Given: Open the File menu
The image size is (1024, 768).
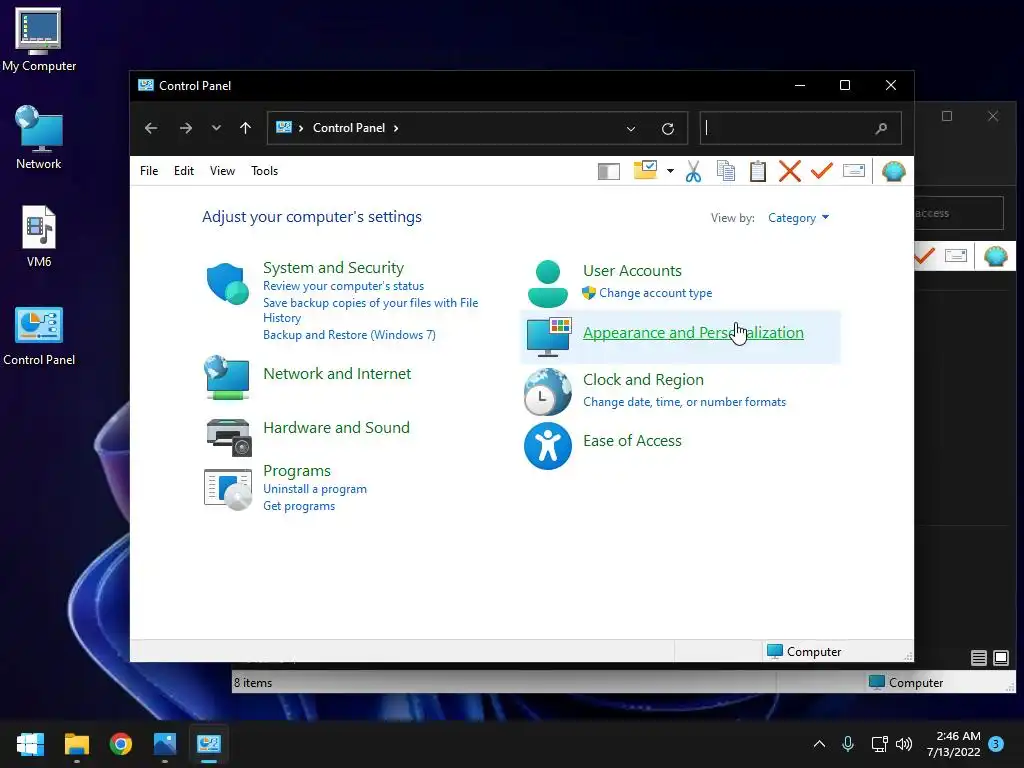Looking at the screenshot, I should (149, 171).
